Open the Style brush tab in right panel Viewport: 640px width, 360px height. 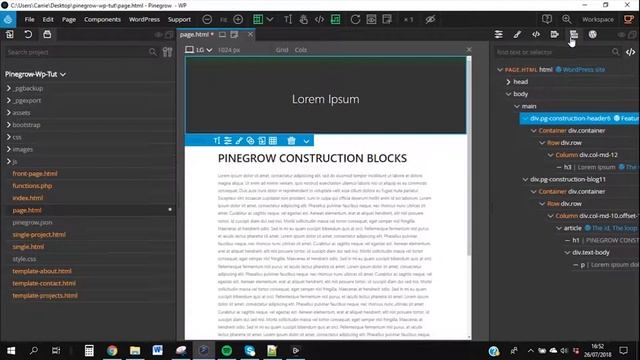pyautogui.click(x=517, y=35)
